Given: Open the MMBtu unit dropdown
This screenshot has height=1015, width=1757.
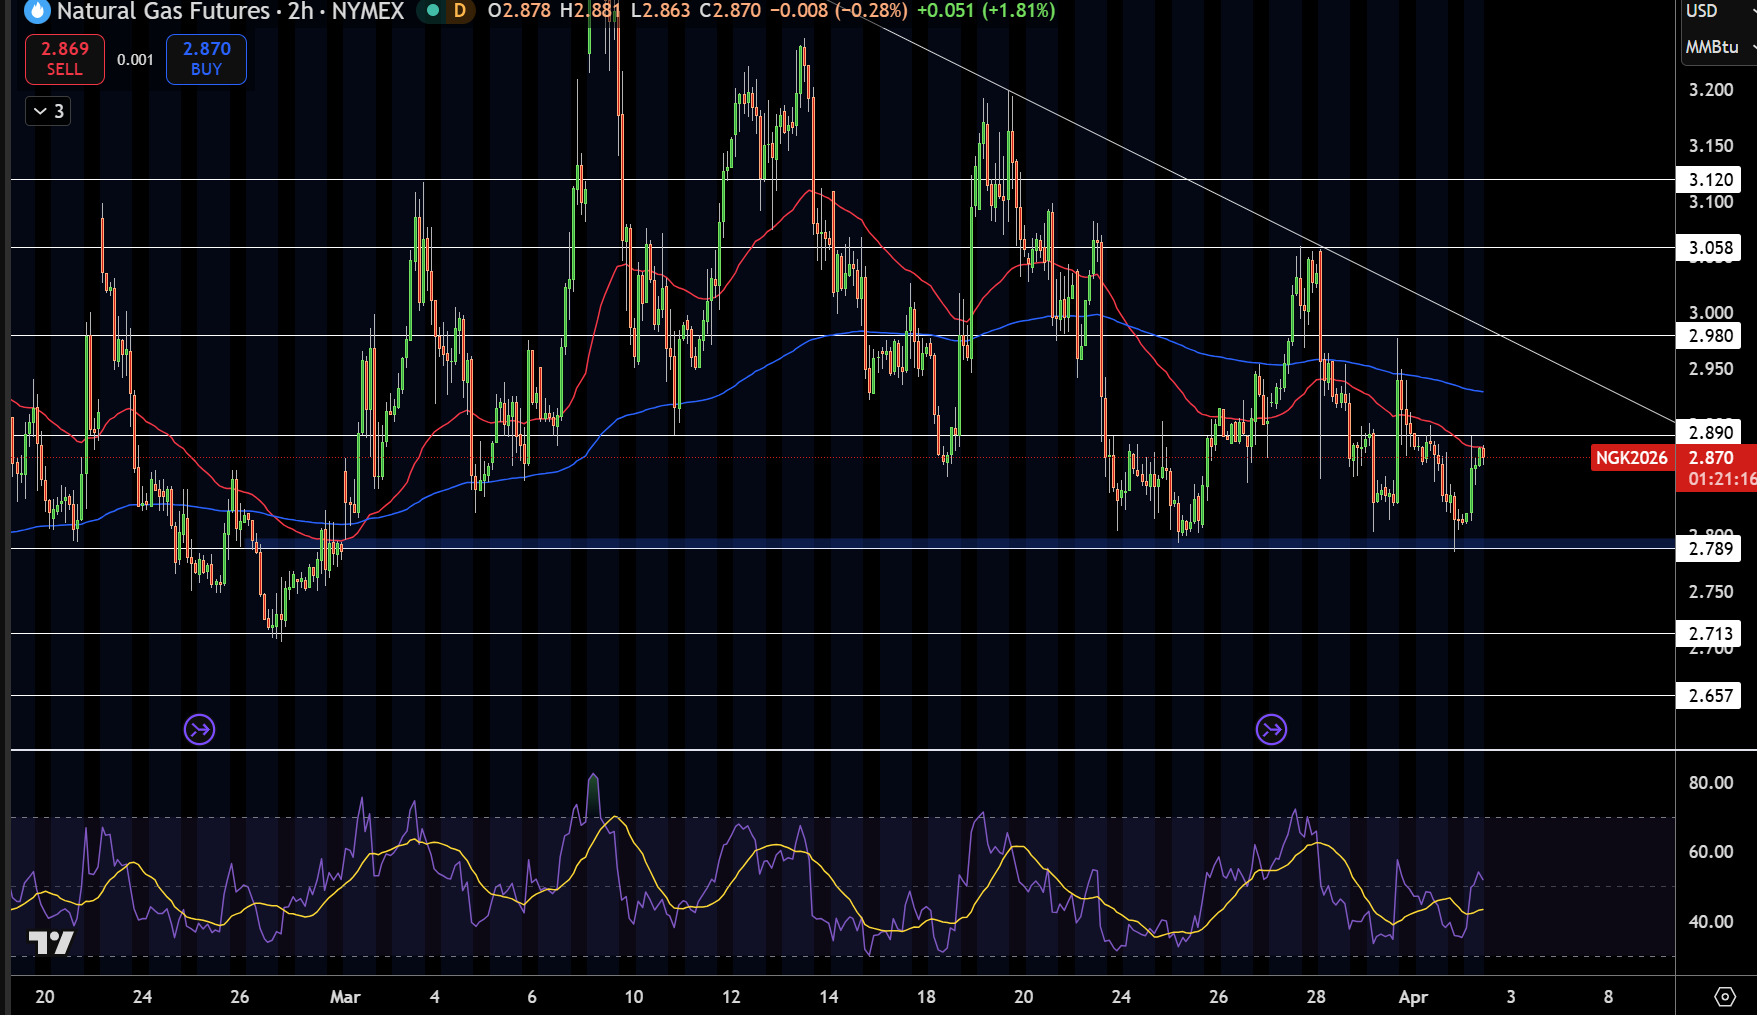Looking at the screenshot, I should 1718,47.
